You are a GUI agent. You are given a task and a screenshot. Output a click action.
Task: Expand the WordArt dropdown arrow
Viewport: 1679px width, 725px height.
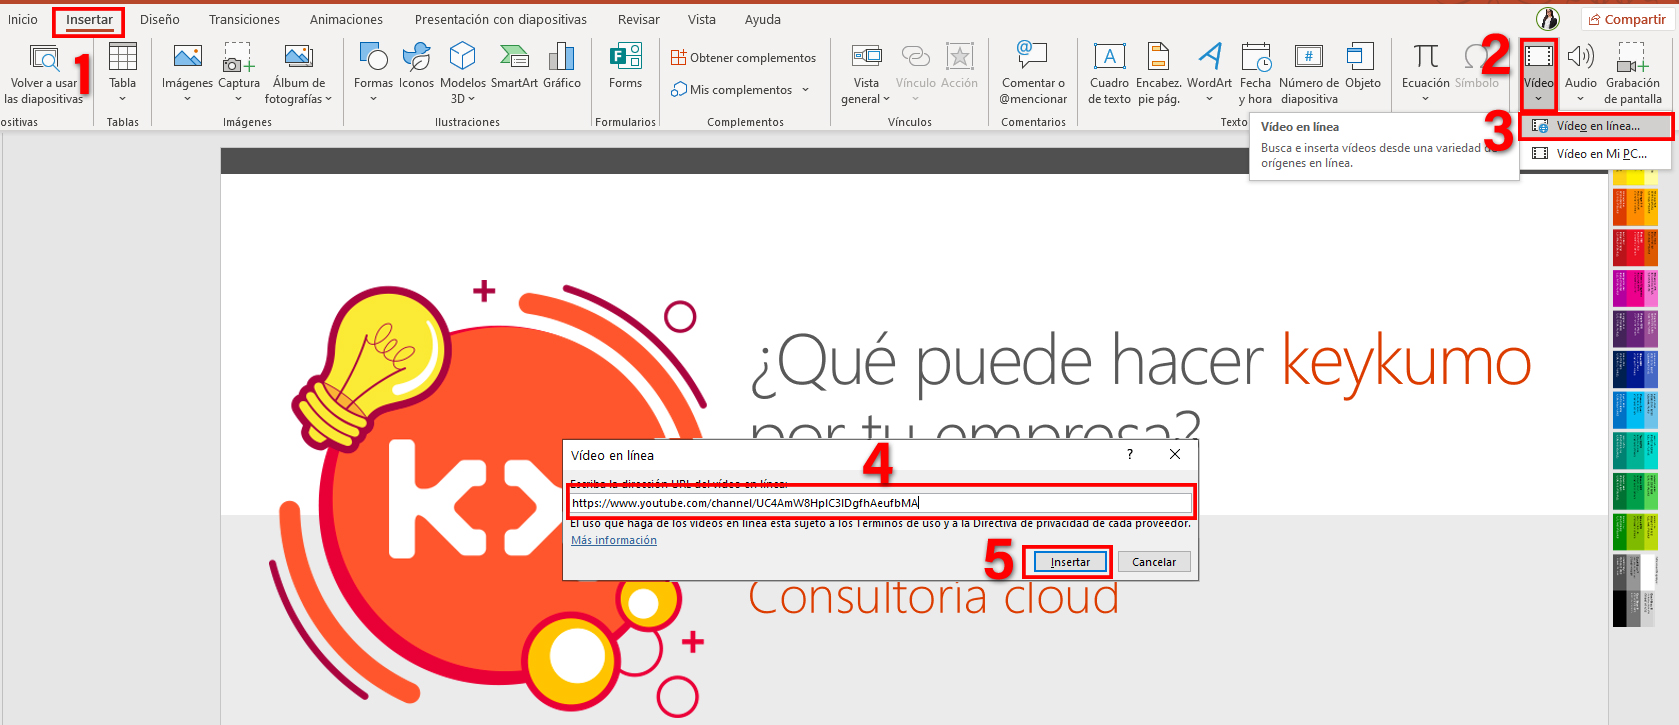point(1209,99)
